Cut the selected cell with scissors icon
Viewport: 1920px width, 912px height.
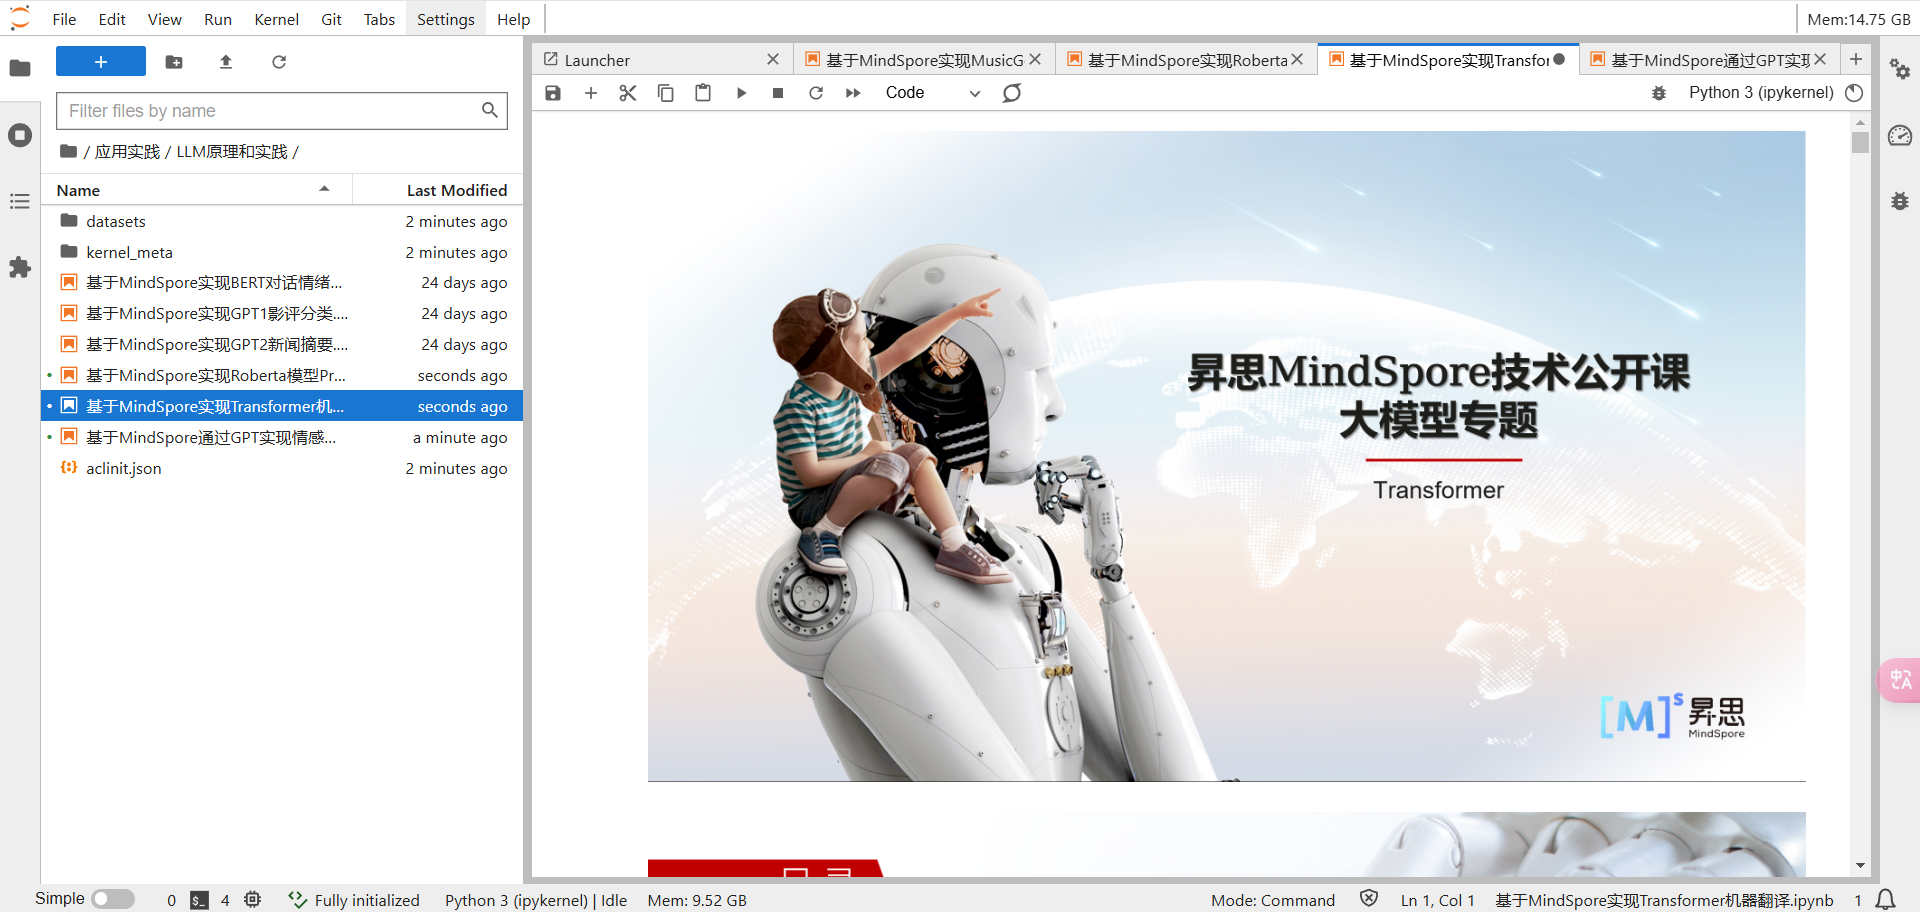(628, 93)
